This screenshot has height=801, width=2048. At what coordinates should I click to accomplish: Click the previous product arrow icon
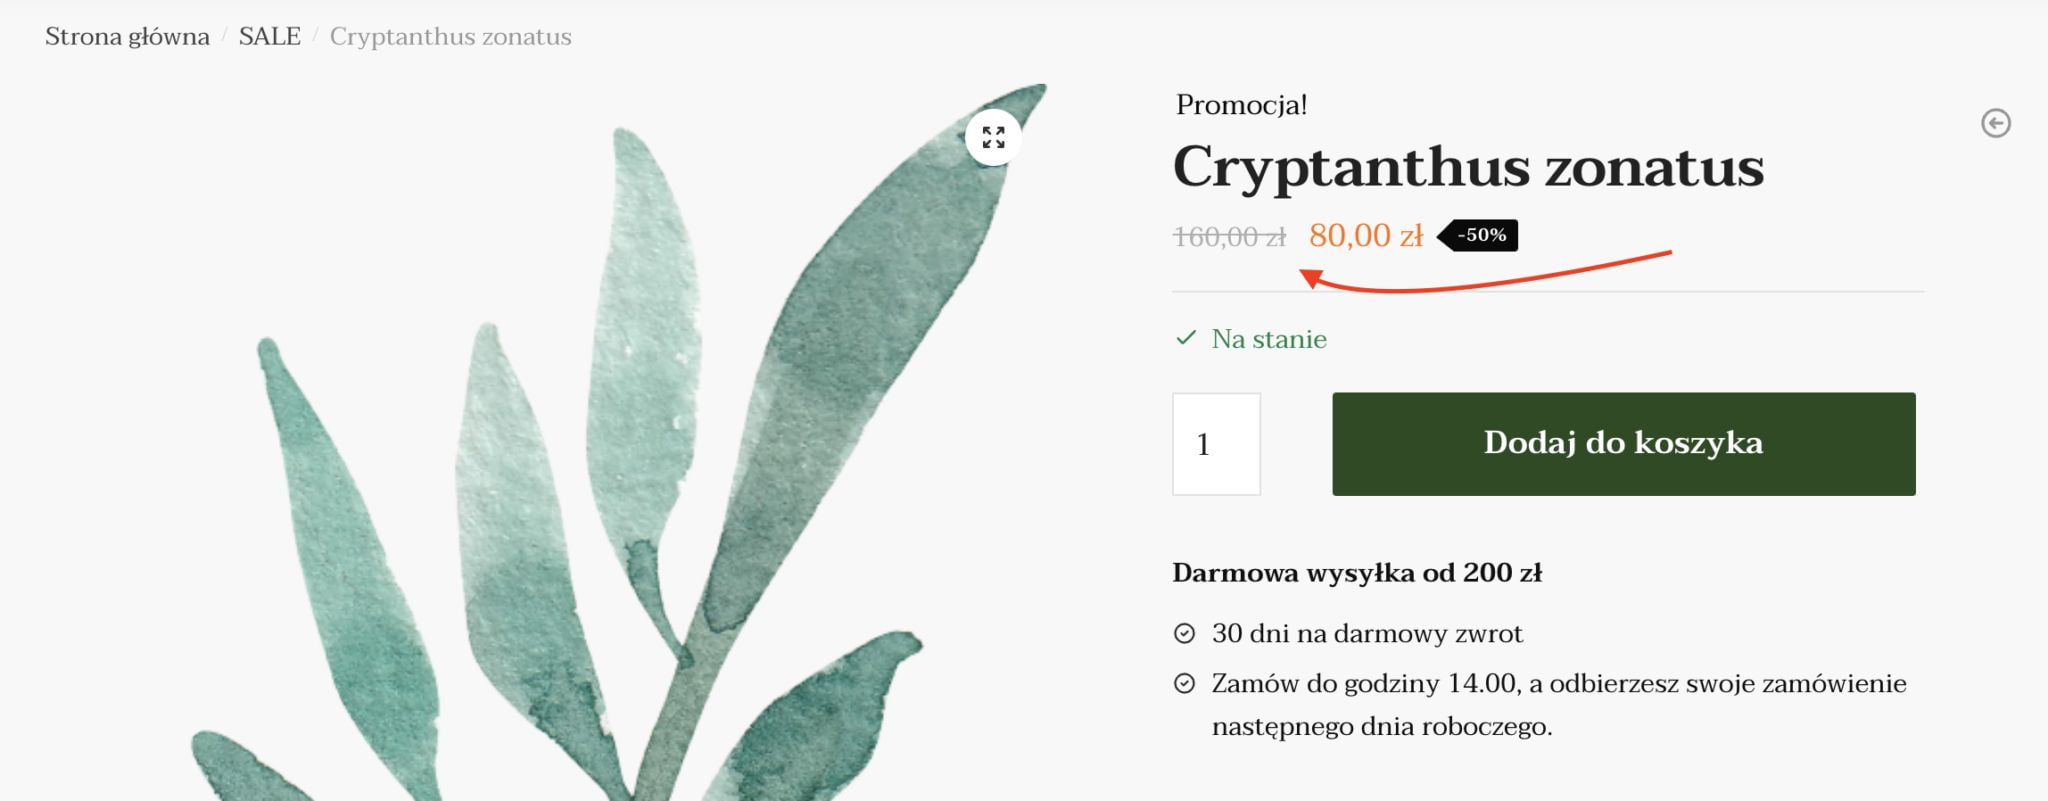pyautogui.click(x=1996, y=123)
